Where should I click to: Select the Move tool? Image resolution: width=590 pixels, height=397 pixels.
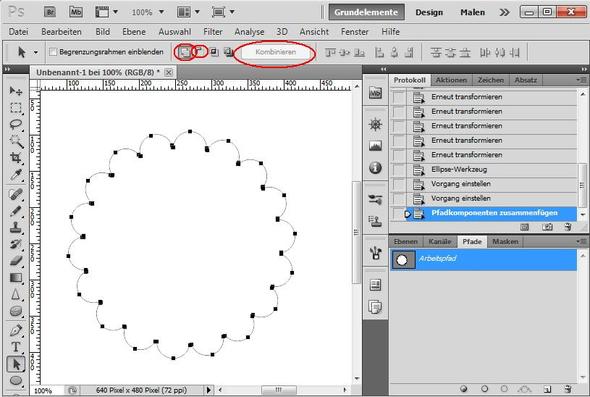tap(15, 91)
